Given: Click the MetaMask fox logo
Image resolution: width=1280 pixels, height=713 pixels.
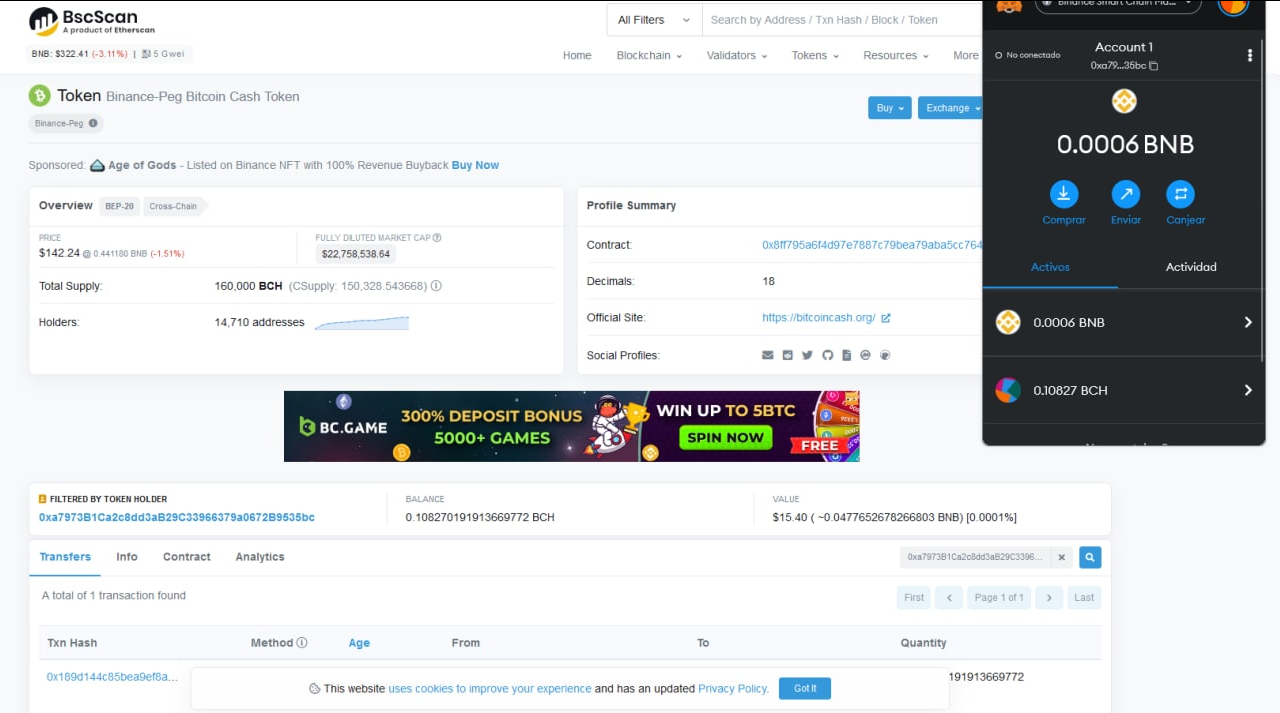Looking at the screenshot, I should click(1009, 8).
